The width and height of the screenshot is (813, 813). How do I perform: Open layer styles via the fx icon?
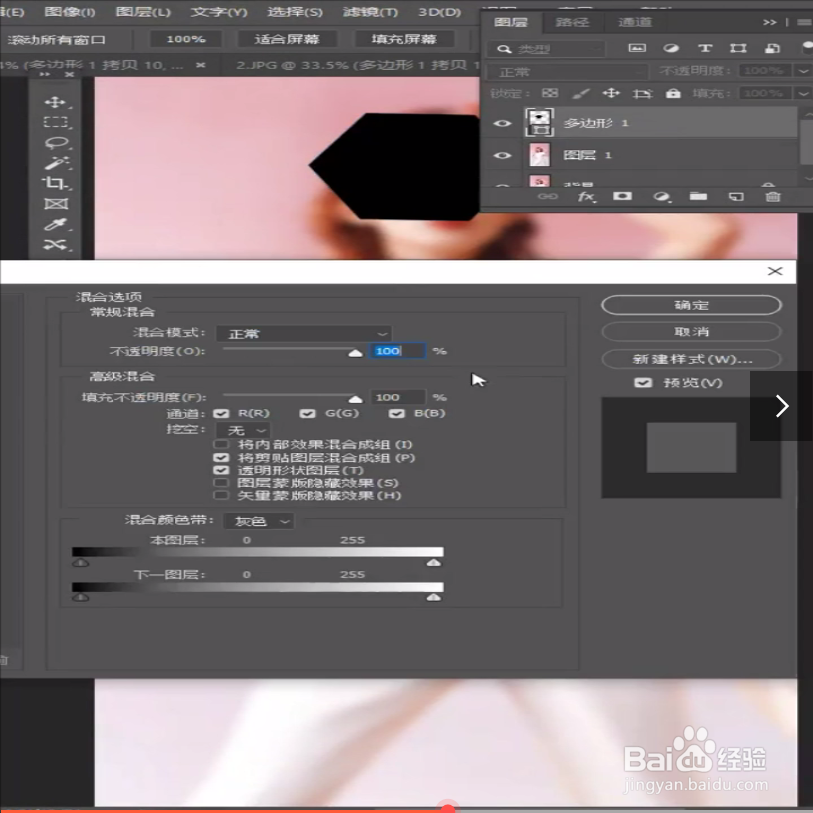(586, 197)
